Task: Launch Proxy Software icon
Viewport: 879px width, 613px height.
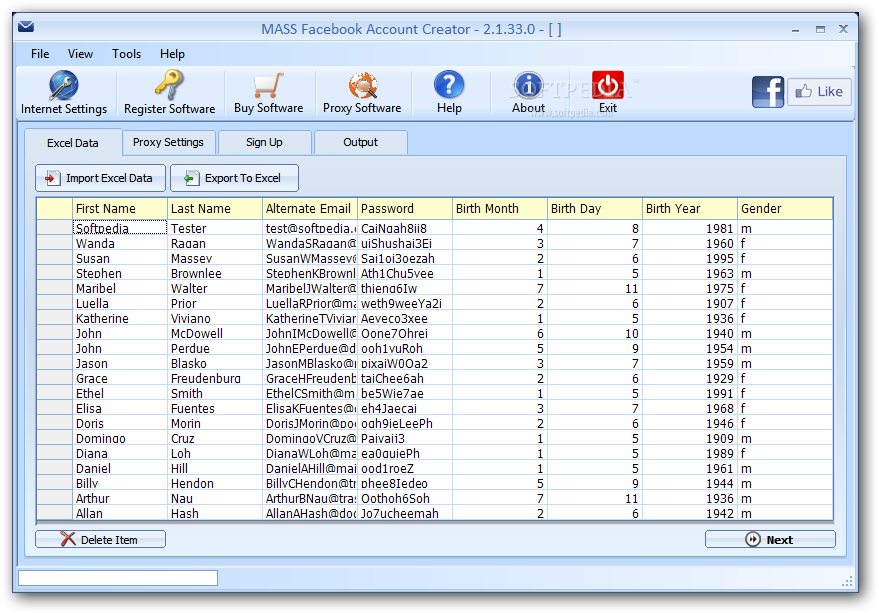Action: tap(362, 85)
